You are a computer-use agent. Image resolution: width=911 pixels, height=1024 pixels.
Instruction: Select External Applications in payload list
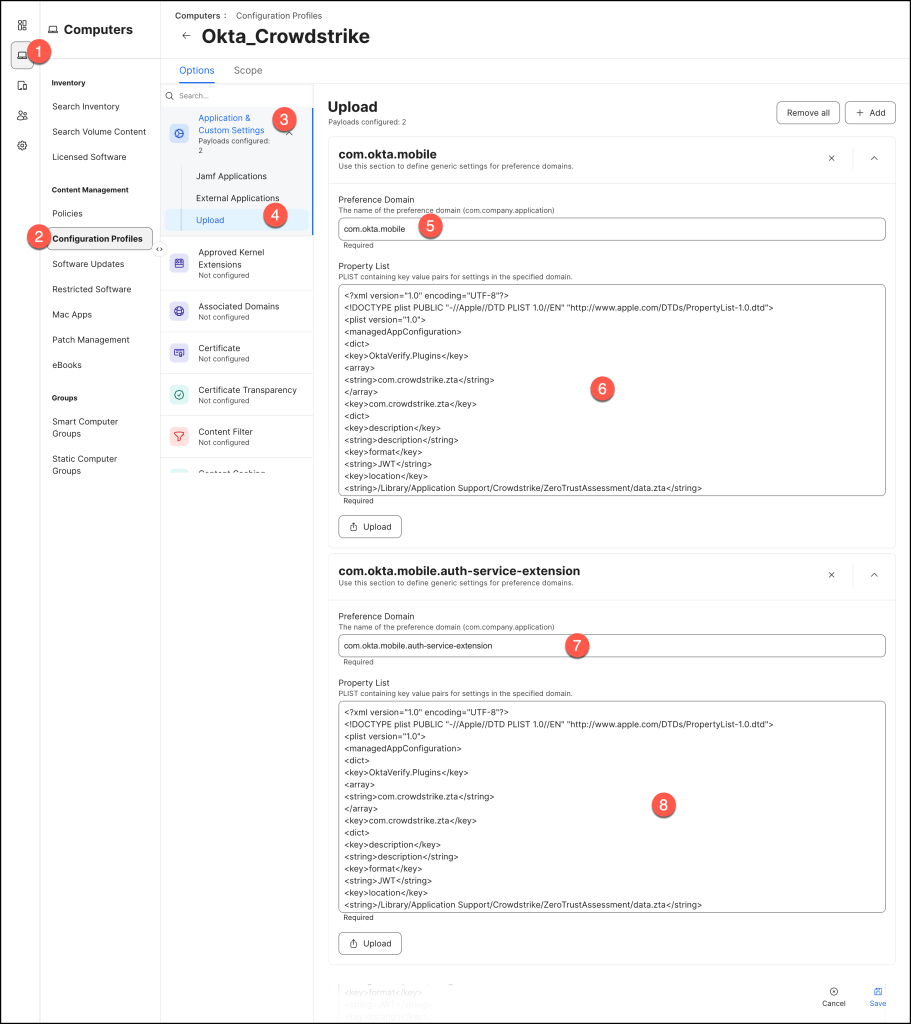click(x=237, y=198)
